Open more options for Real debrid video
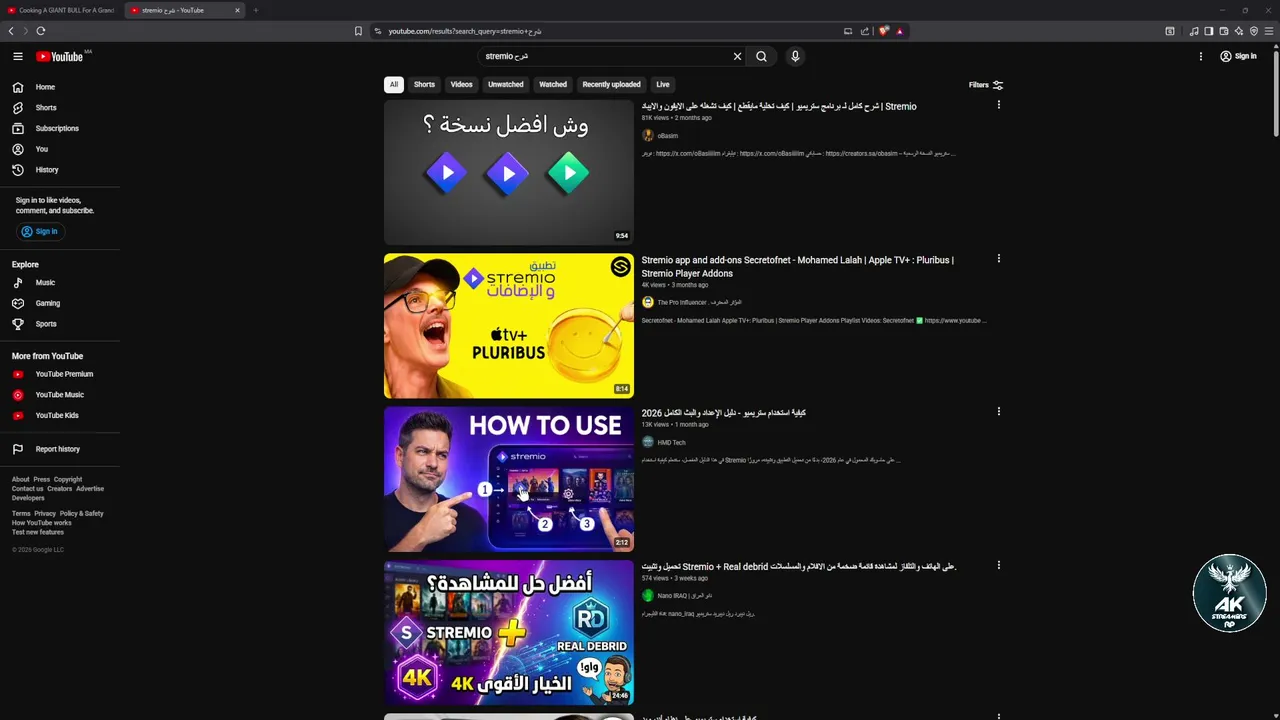1280x720 pixels. click(998, 565)
